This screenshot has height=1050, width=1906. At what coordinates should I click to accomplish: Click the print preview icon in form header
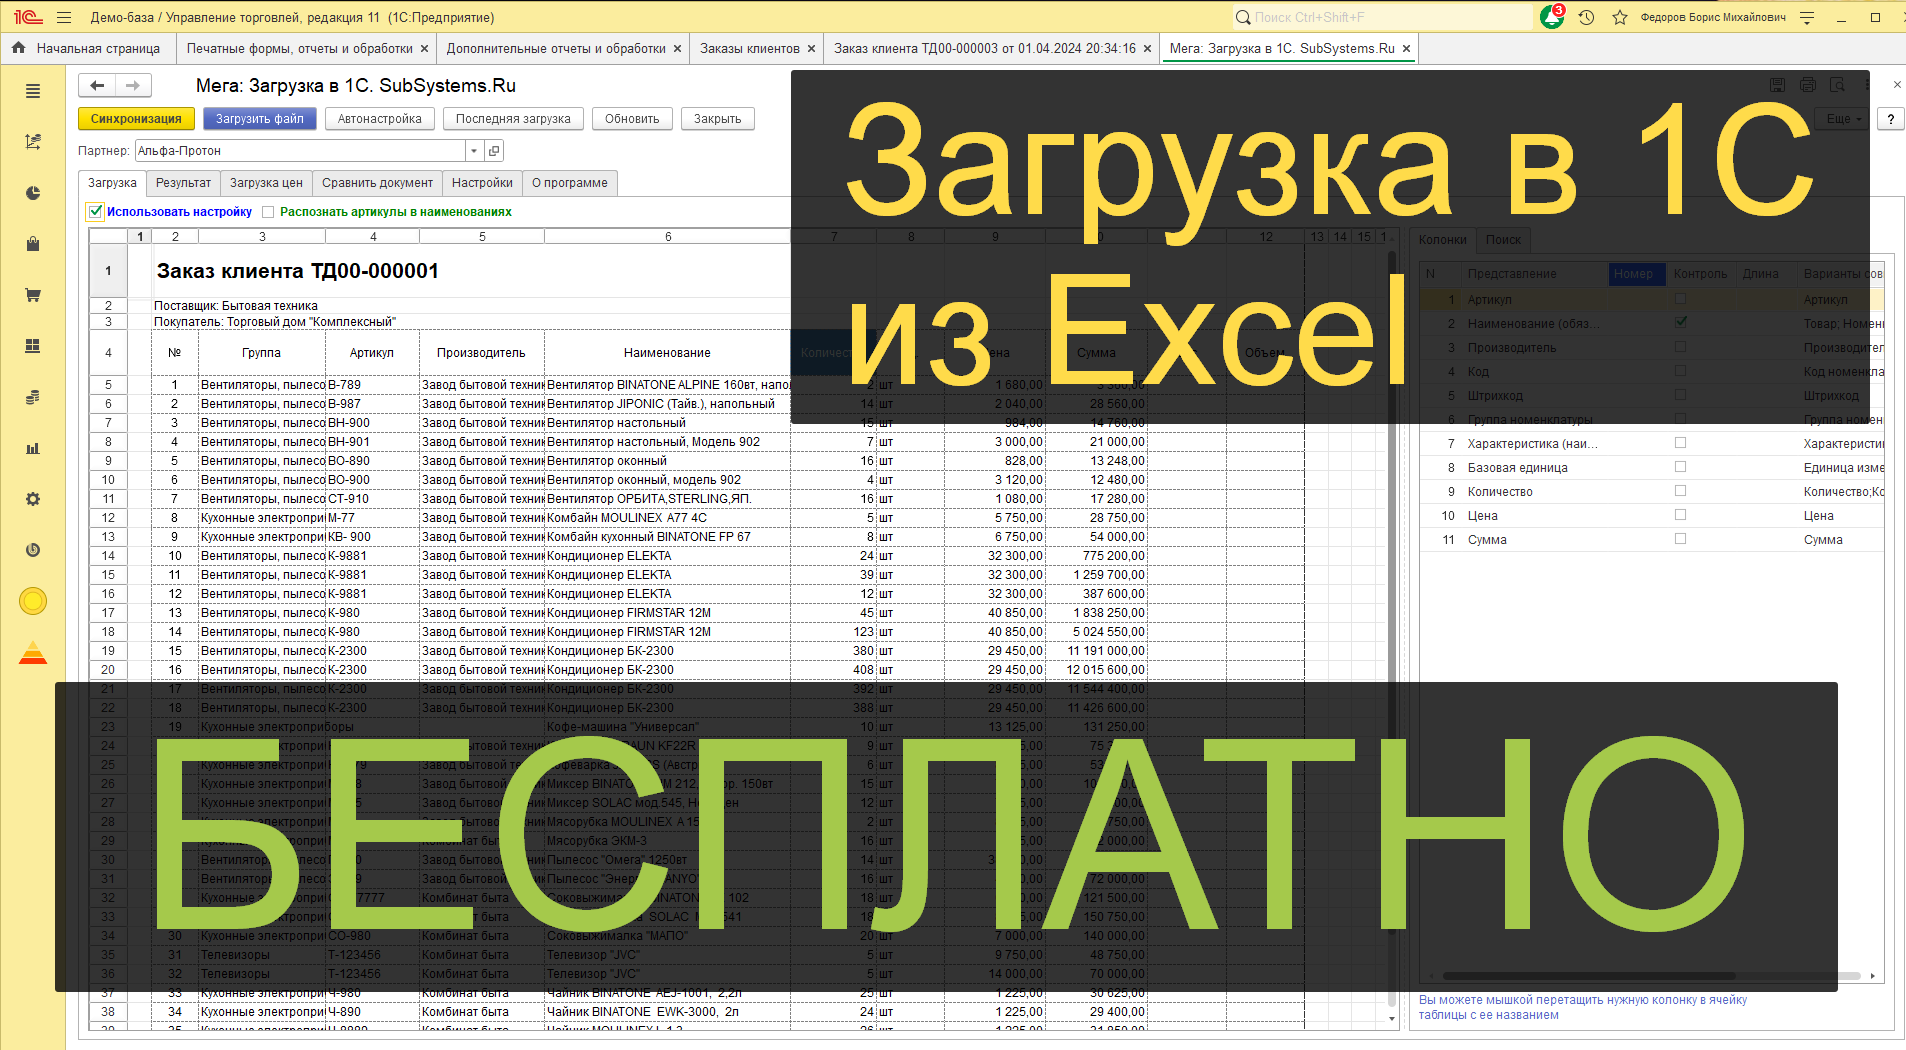pos(1838,86)
